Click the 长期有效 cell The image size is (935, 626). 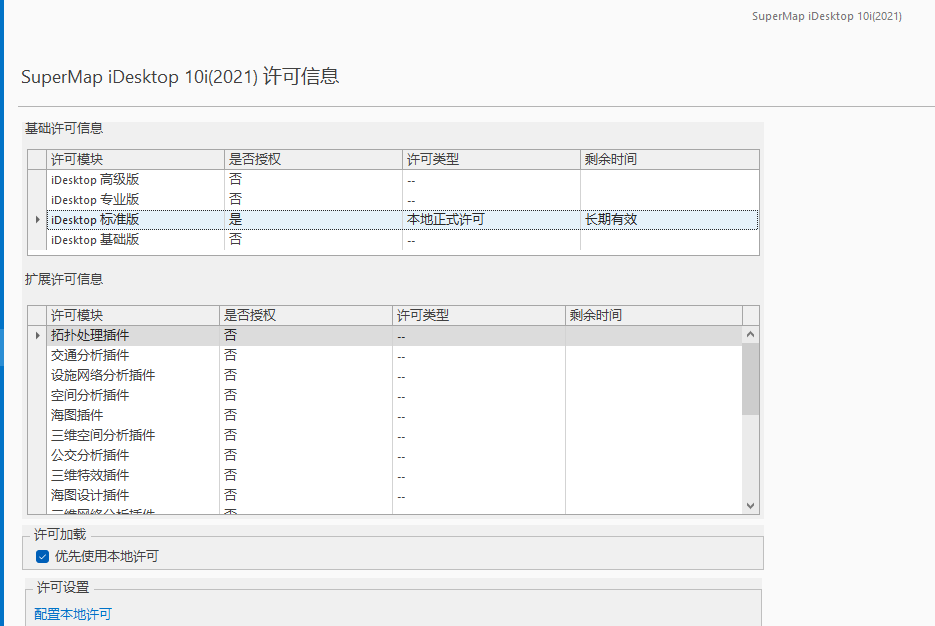(669, 219)
